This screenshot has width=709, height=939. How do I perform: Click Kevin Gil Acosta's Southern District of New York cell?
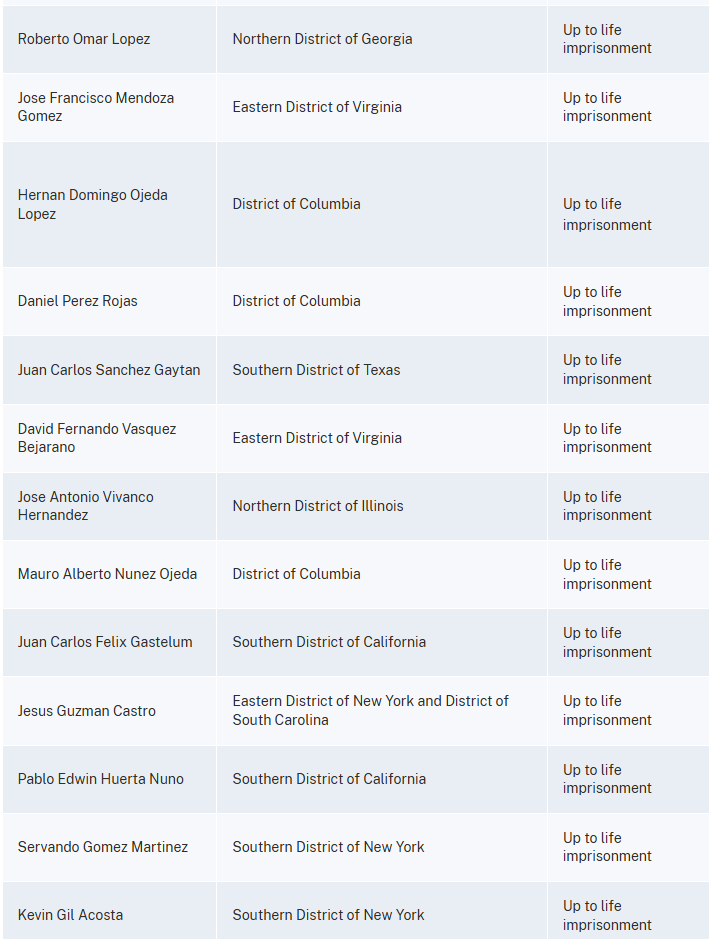point(328,915)
